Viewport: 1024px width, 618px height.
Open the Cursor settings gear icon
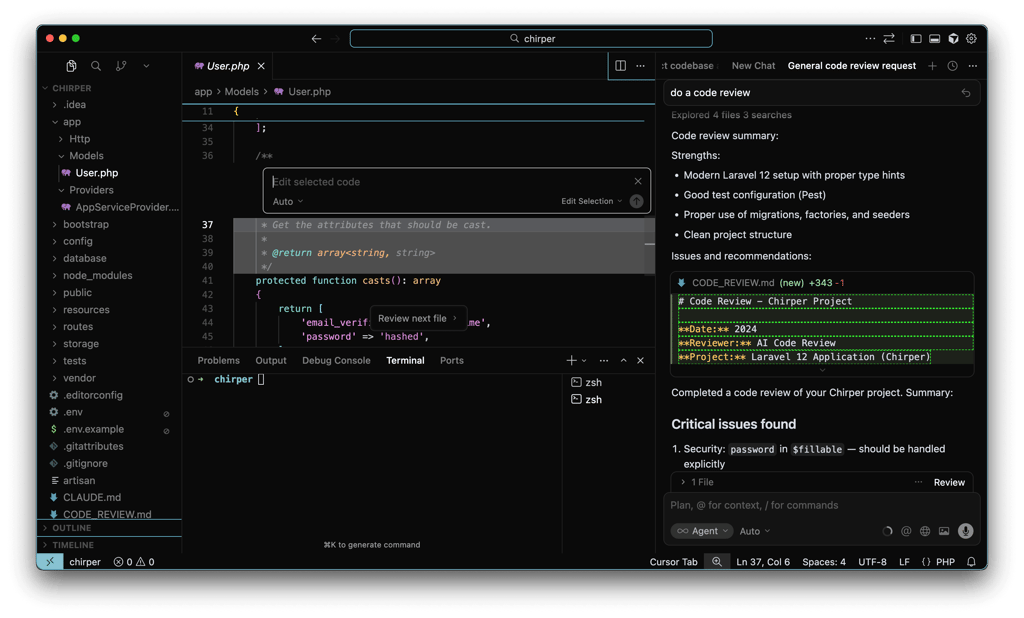(x=971, y=39)
